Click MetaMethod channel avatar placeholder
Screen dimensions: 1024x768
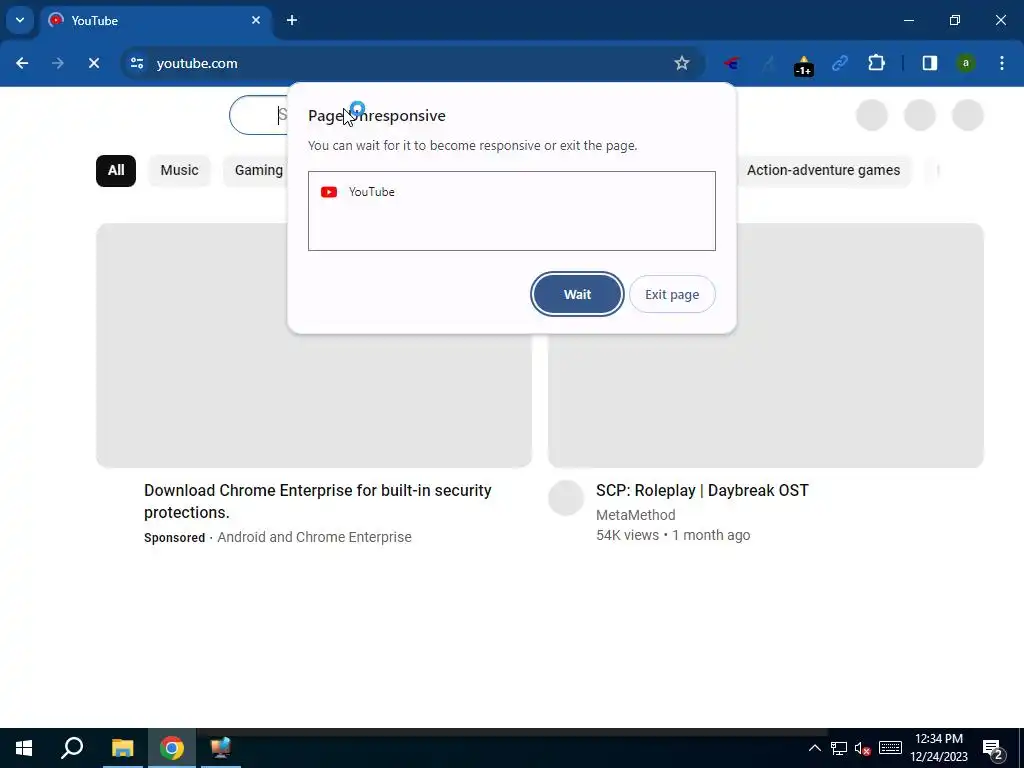click(566, 498)
